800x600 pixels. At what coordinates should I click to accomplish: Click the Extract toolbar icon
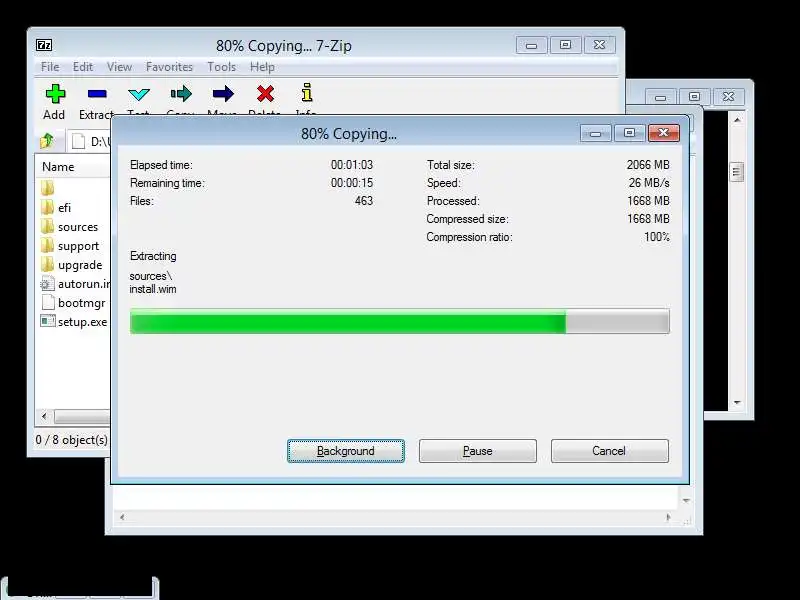[97, 94]
